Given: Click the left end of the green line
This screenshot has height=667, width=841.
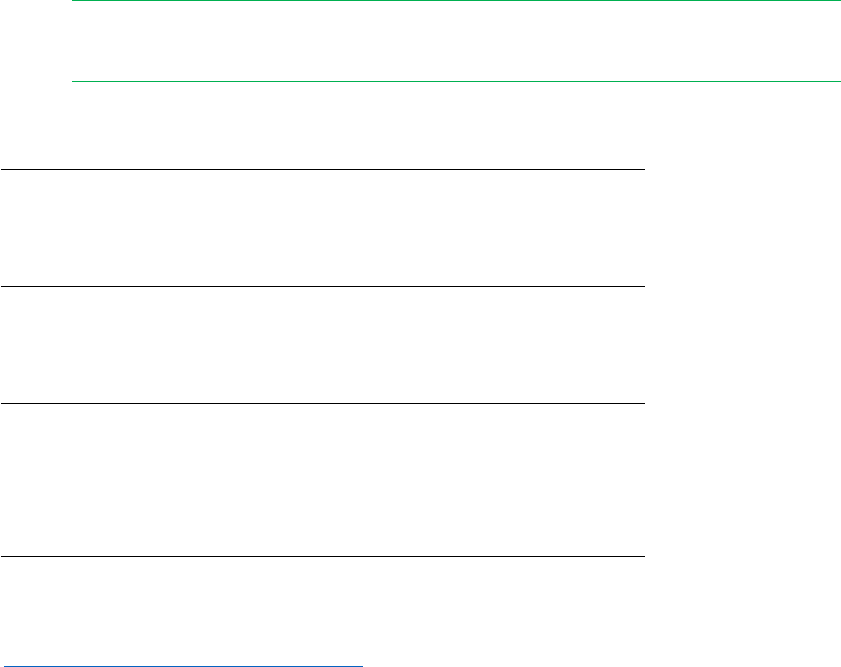Looking at the screenshot, I should [76, 1].
